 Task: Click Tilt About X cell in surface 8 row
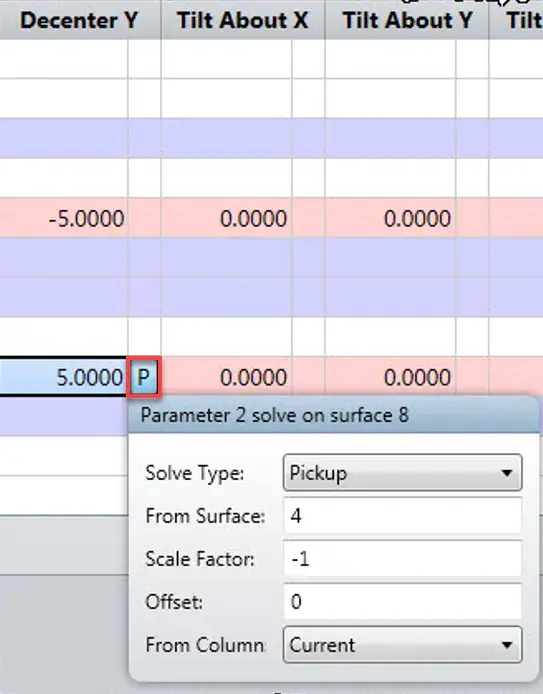point(226,377)
